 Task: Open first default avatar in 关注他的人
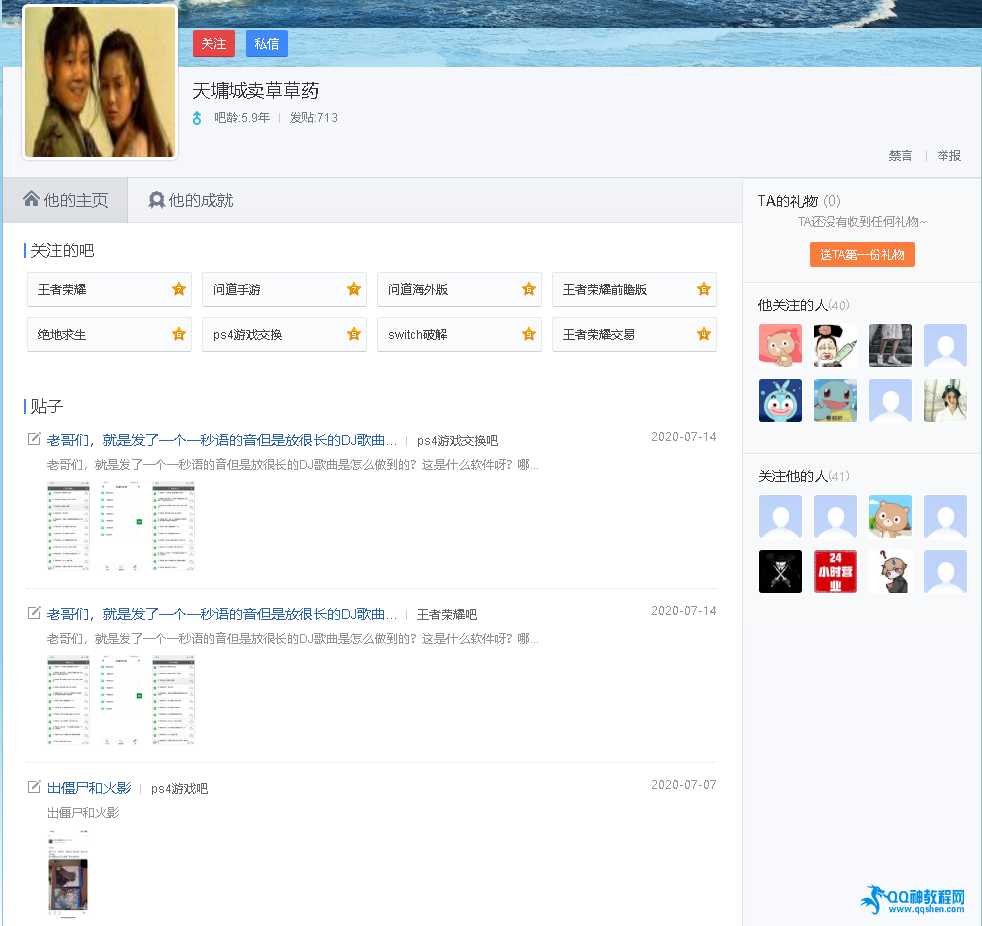coord(780,517)
